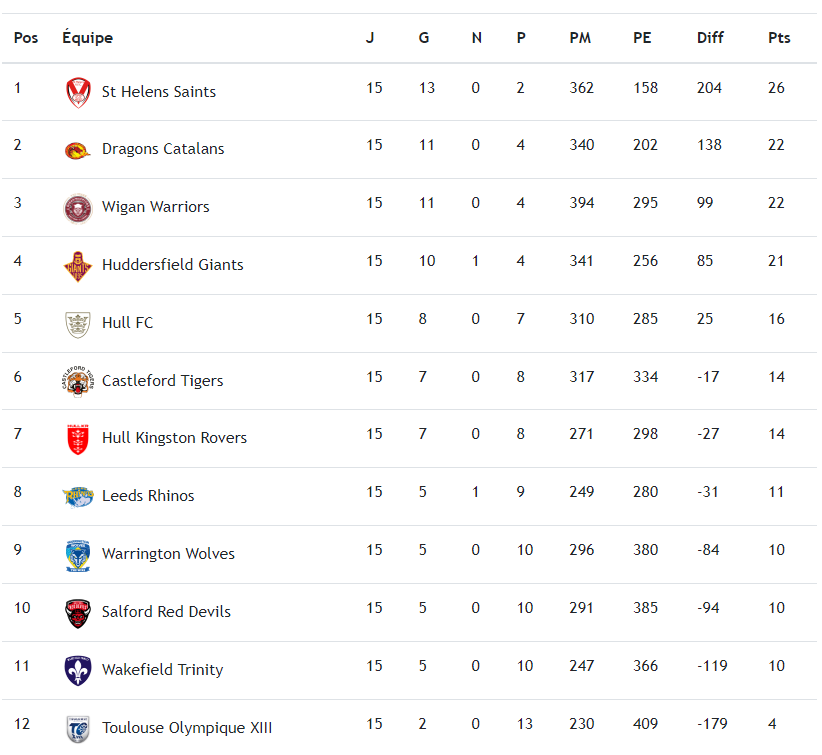Image resolution: width=822 pixels, height=755 pixels.
Task: Click the Pts column header
Action: click(779, 38)
